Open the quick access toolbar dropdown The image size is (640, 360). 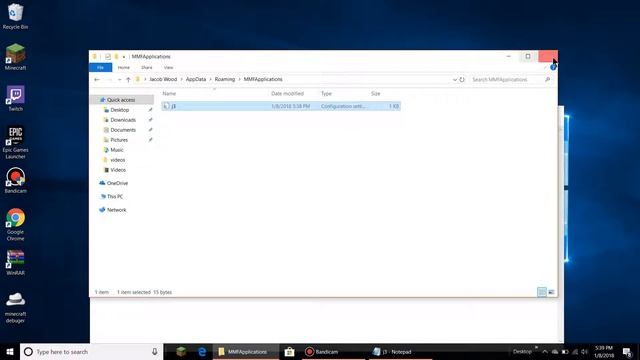click(124, 57)
